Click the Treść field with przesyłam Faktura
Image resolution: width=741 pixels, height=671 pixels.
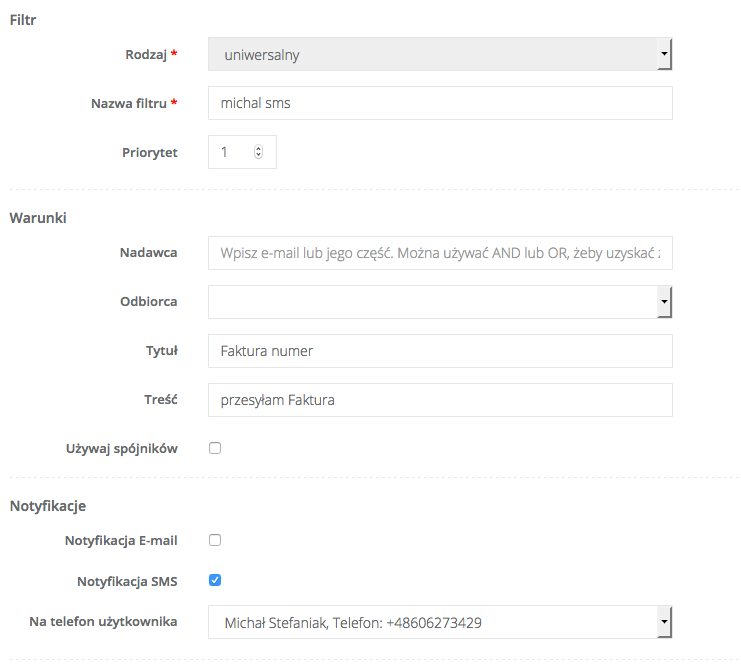440,400
